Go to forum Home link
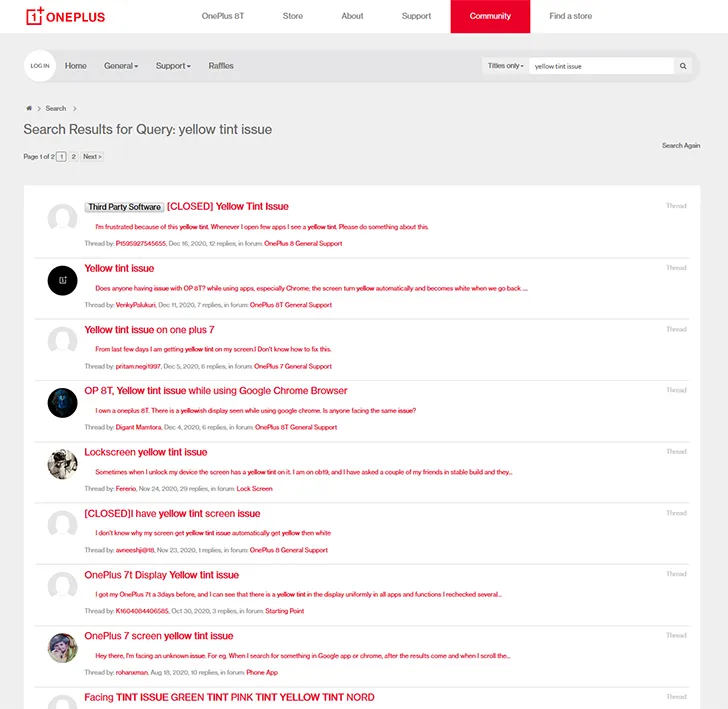Screen dimensions: 728x709 point(76,66)
